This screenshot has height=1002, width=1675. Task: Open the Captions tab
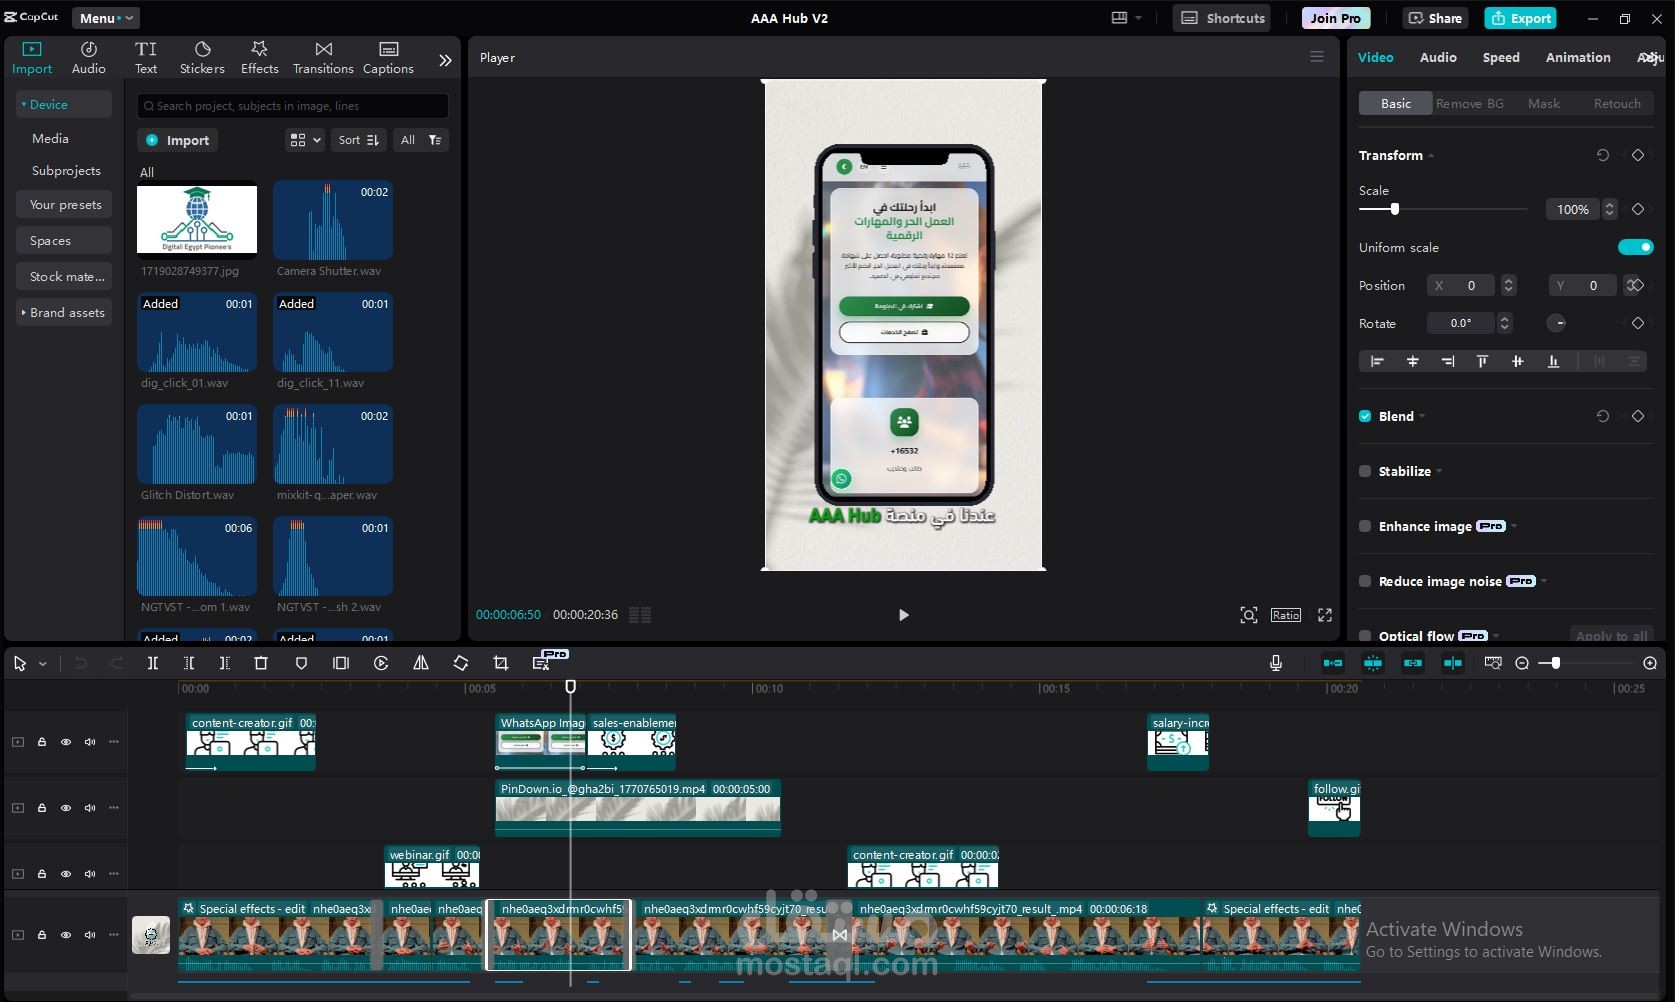pos(388,58)
